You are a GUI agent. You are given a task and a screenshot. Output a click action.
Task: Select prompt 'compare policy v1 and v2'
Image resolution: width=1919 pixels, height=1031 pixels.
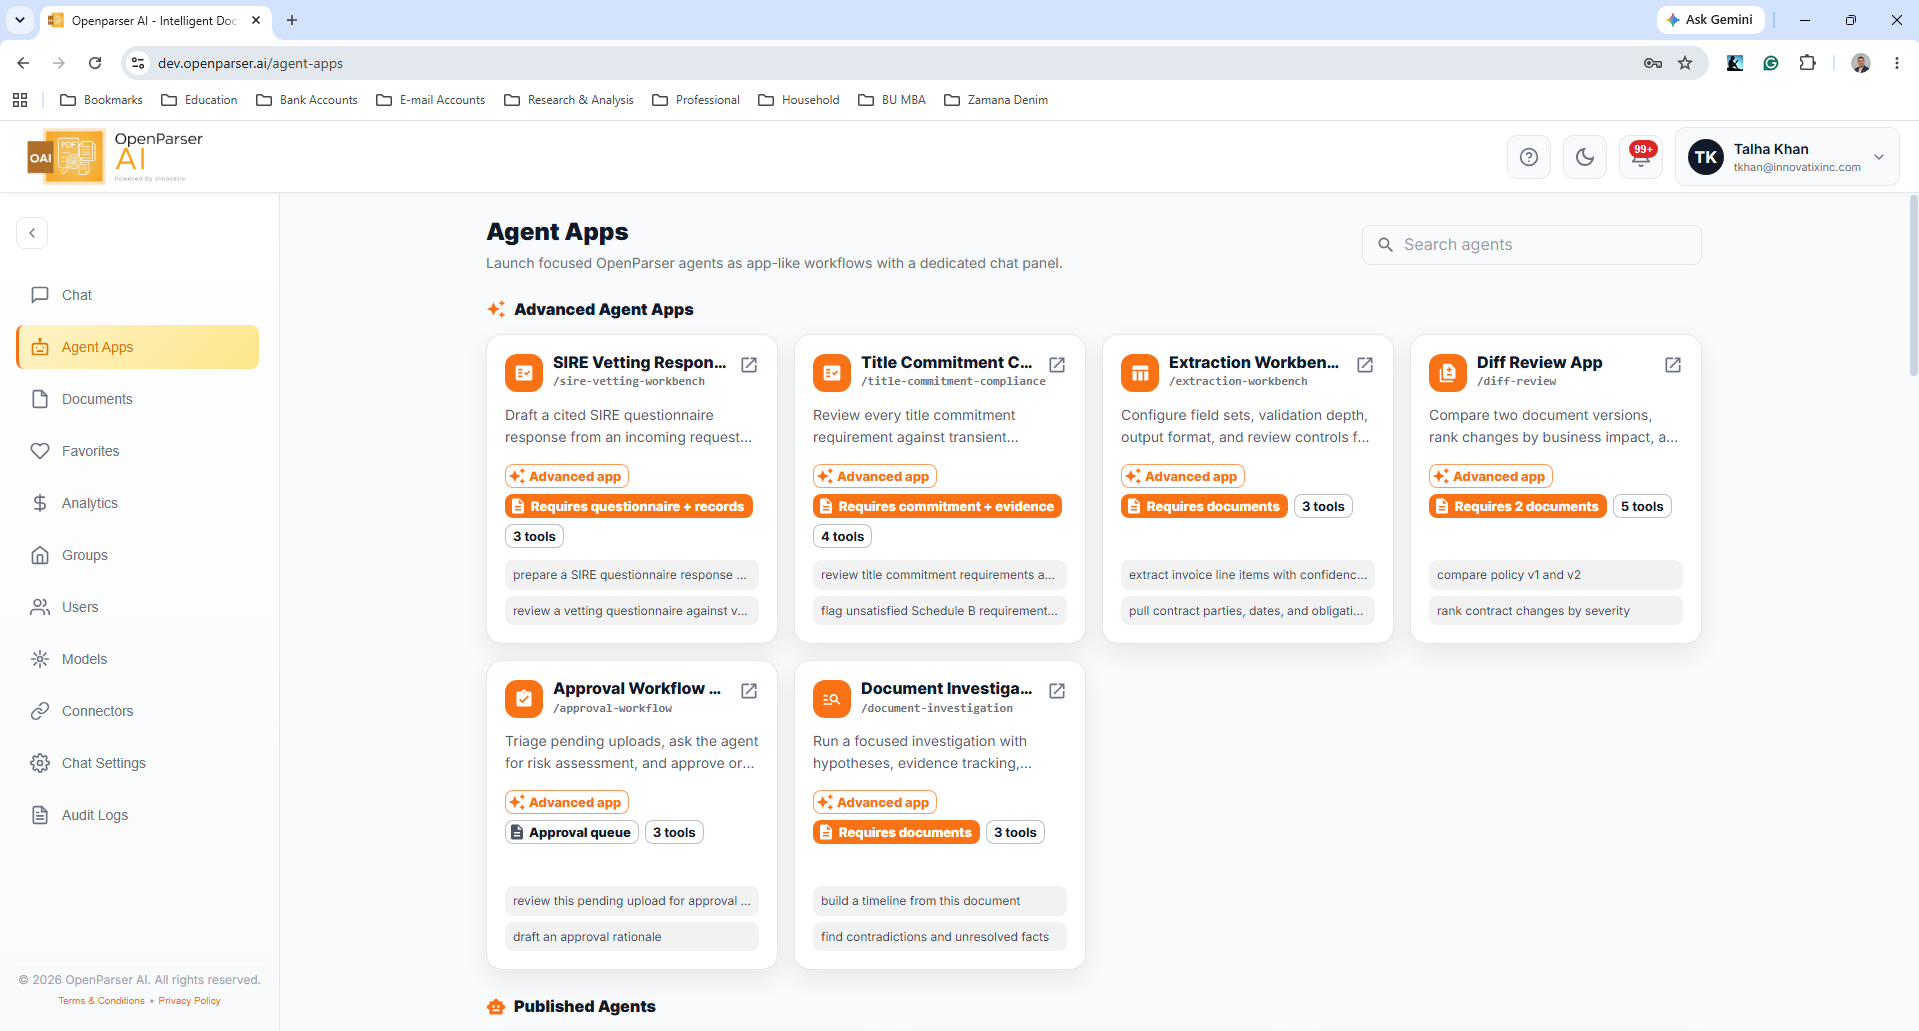[x=1555, y=575]
